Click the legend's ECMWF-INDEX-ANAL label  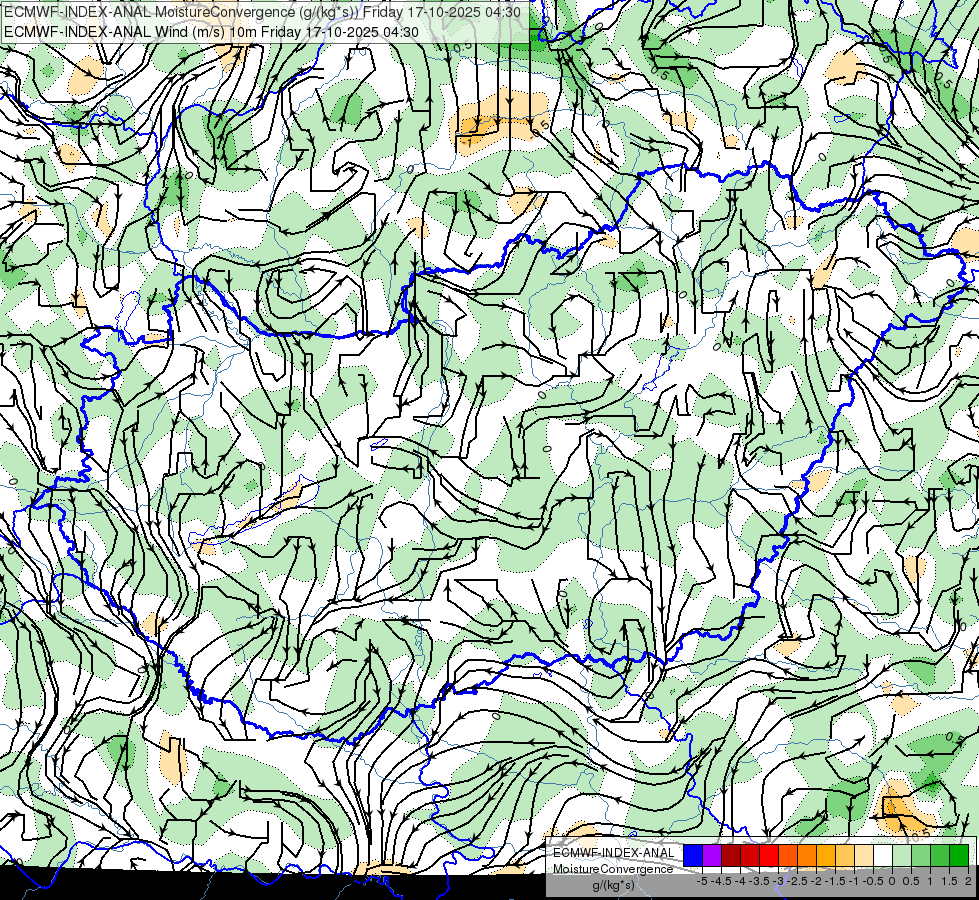click(614, 853)
